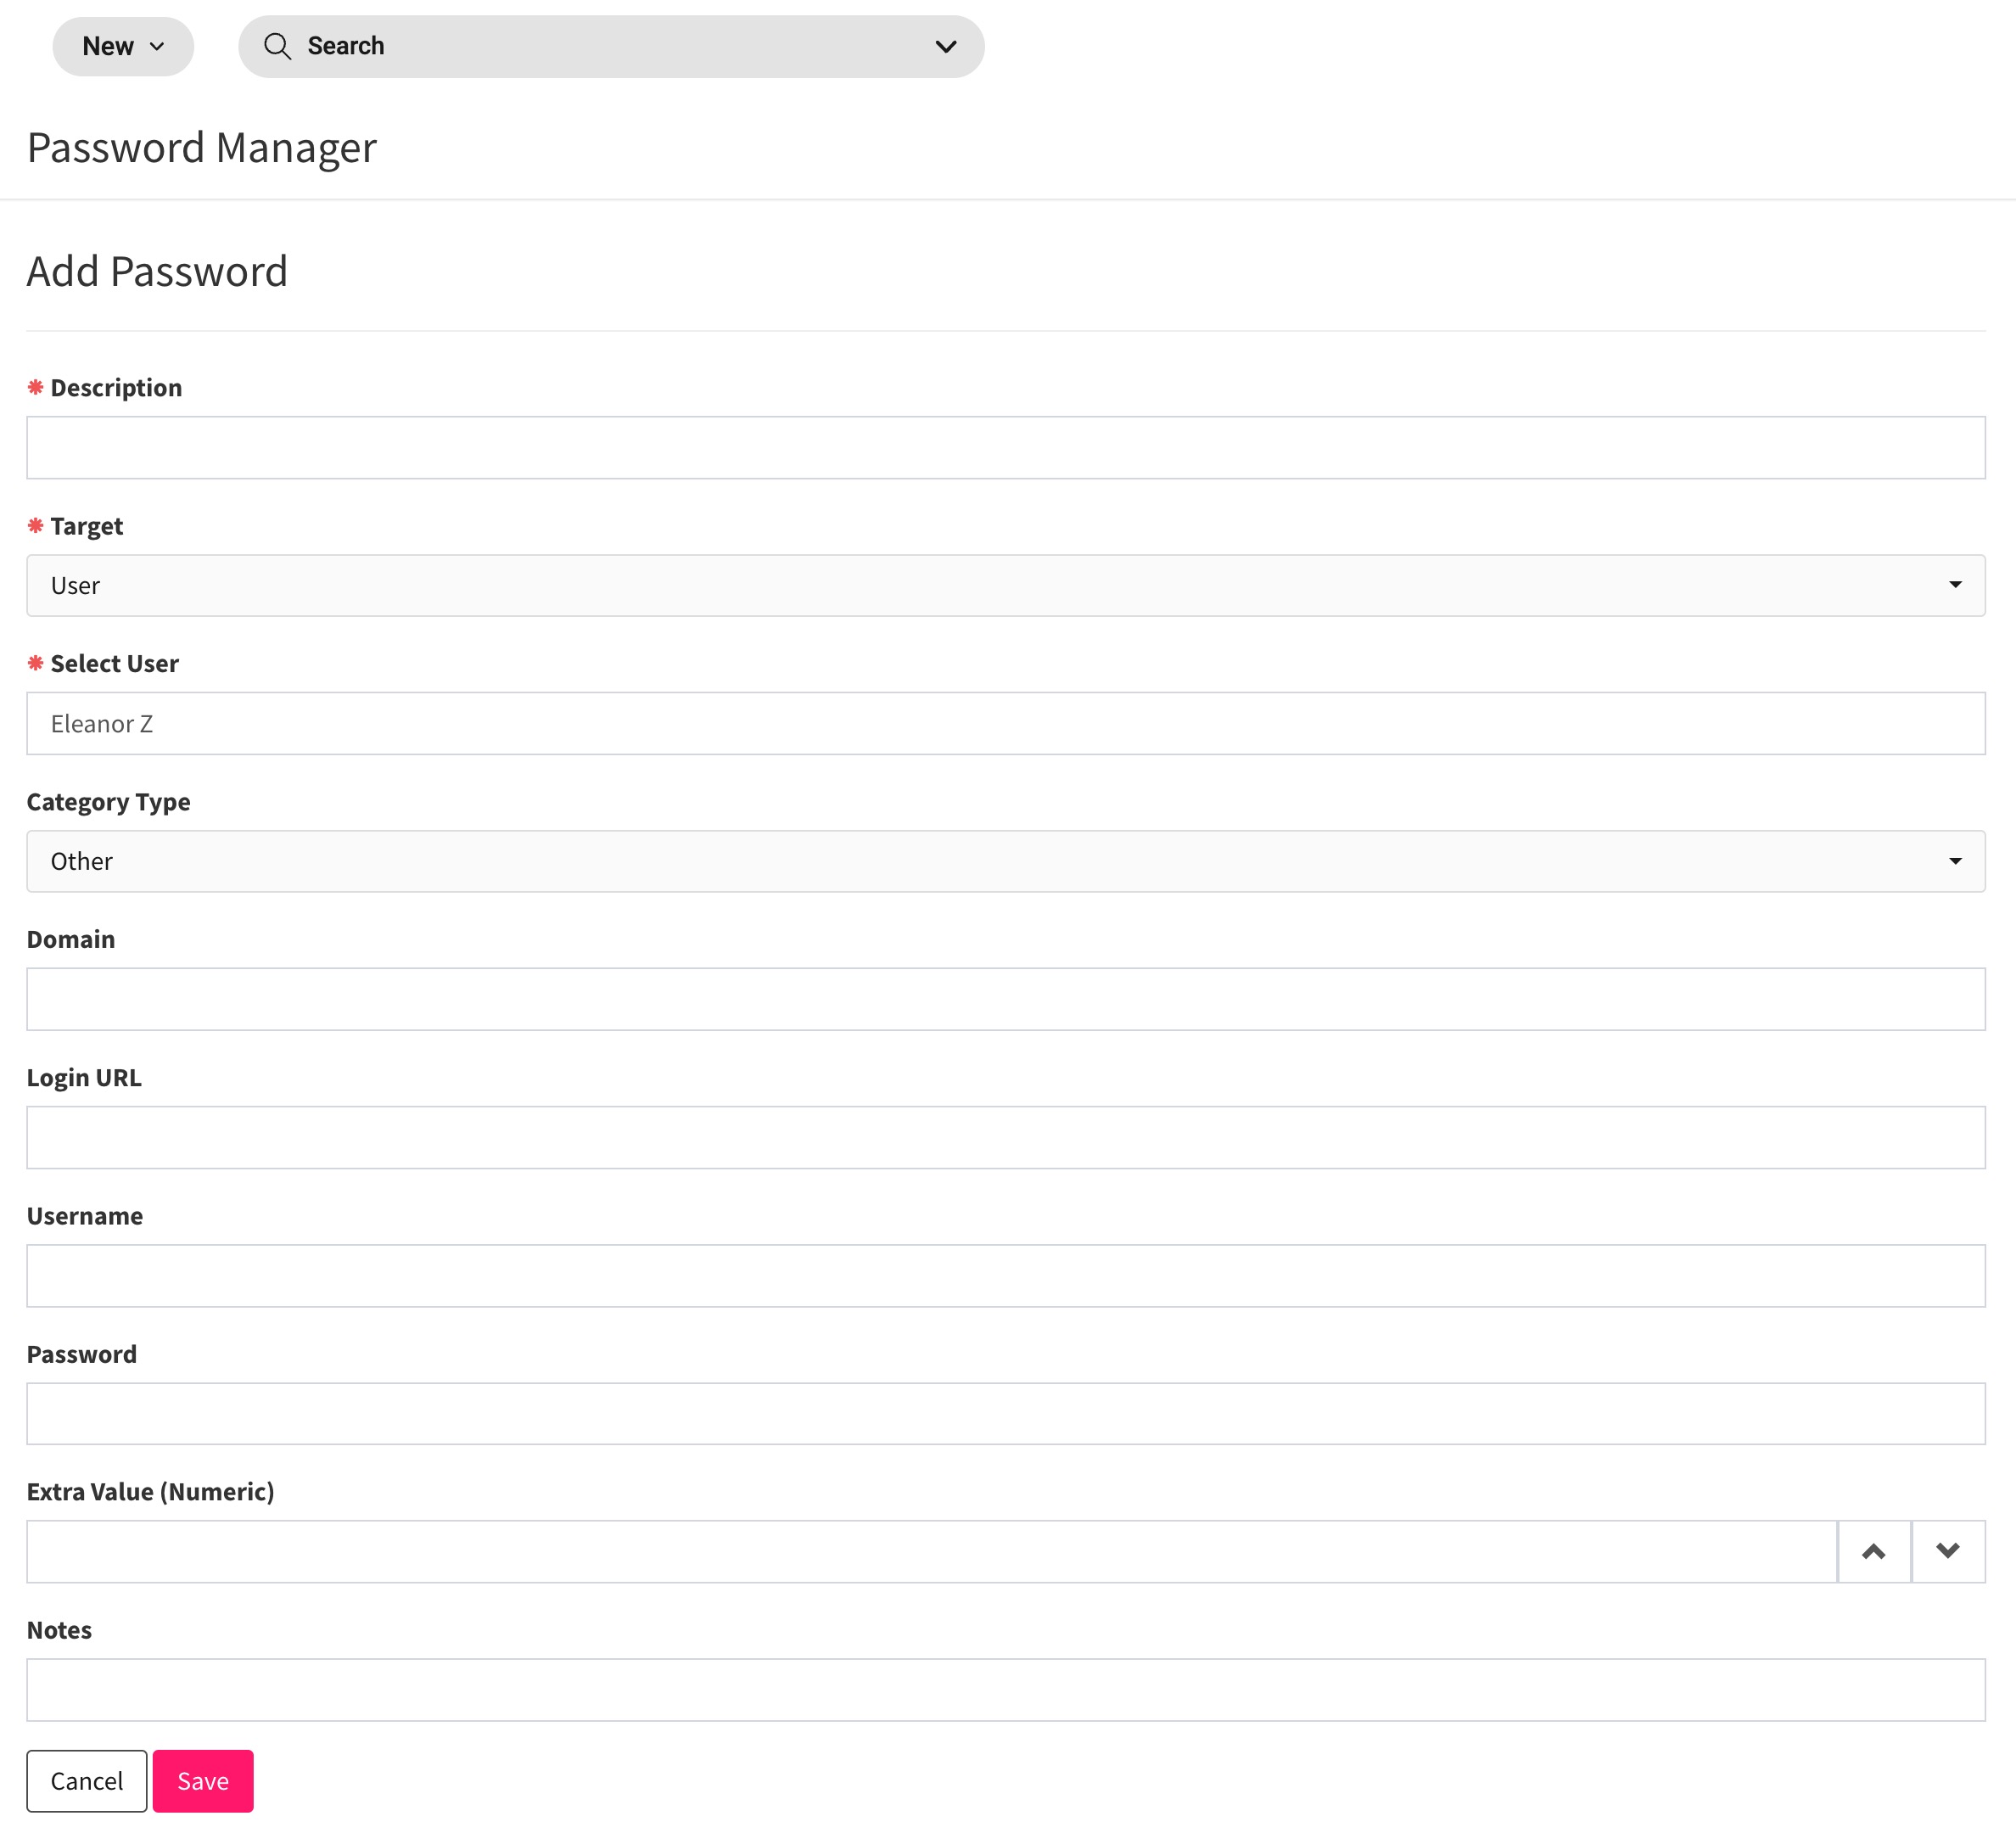
Task: Click into the Username field
Action: [x=1005, y=1275]
